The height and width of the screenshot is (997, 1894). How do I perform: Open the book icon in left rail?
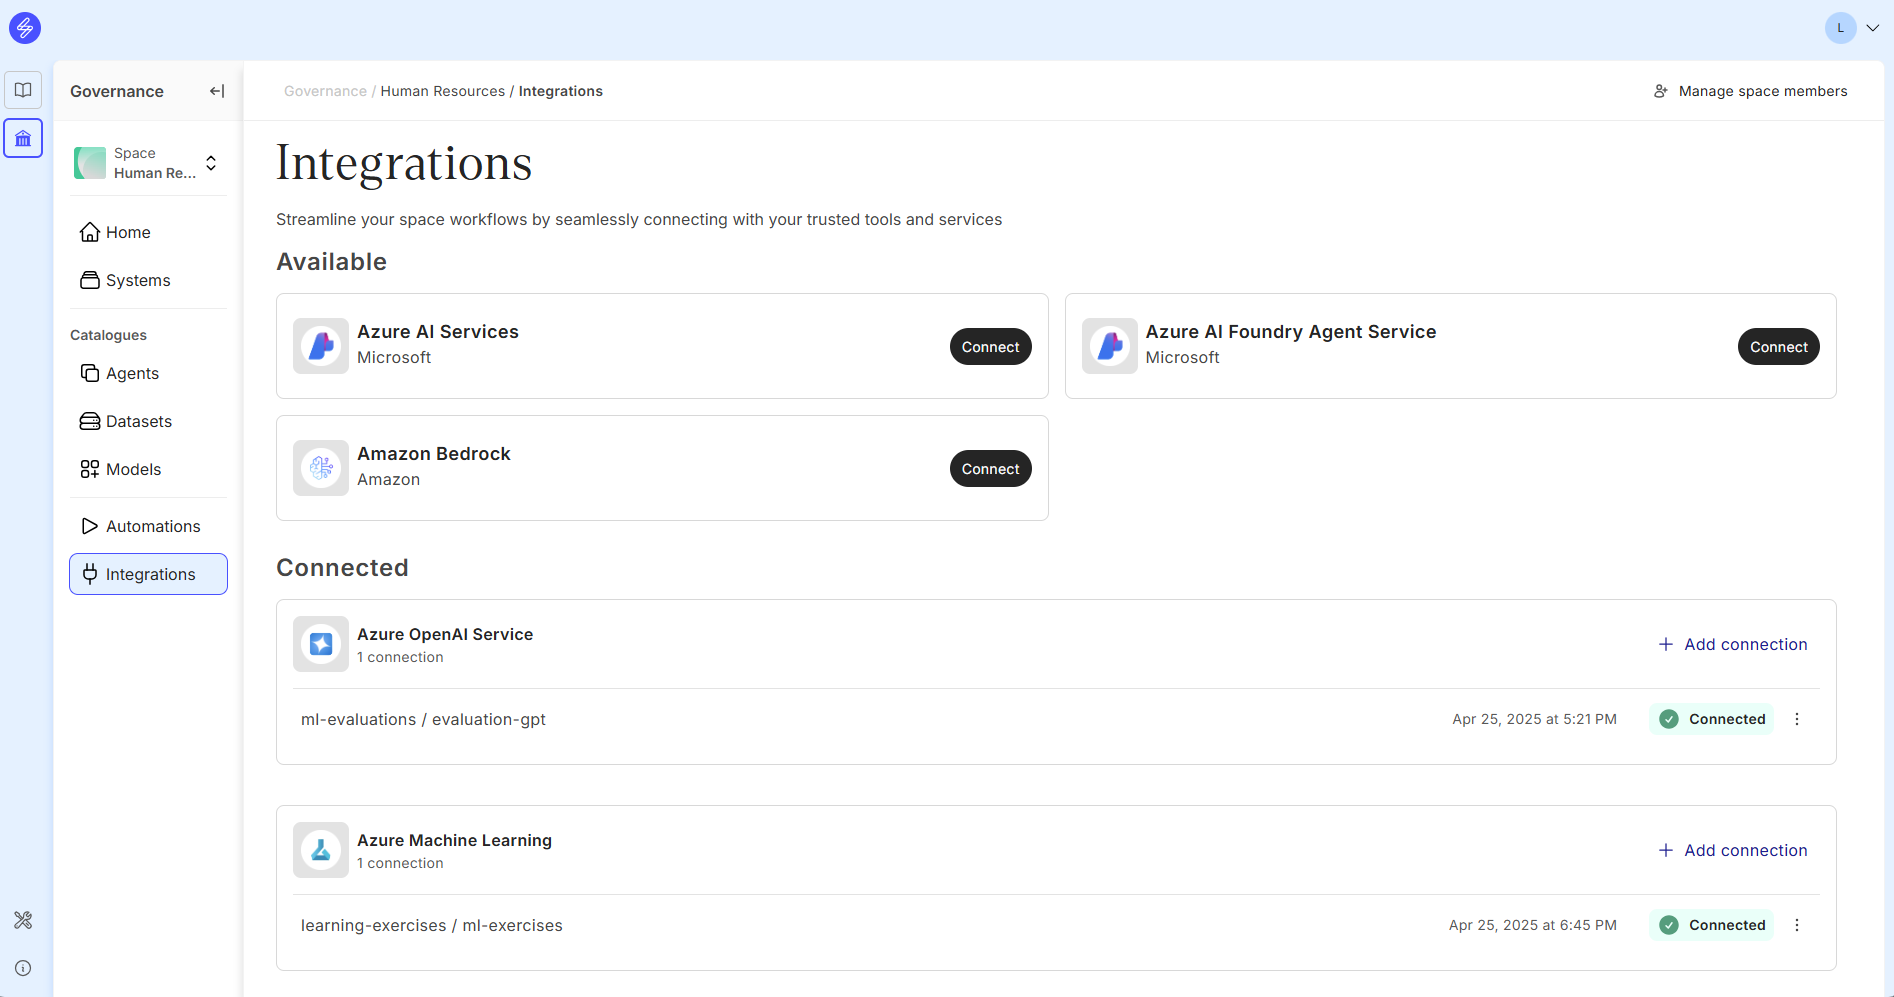[23, 90]
